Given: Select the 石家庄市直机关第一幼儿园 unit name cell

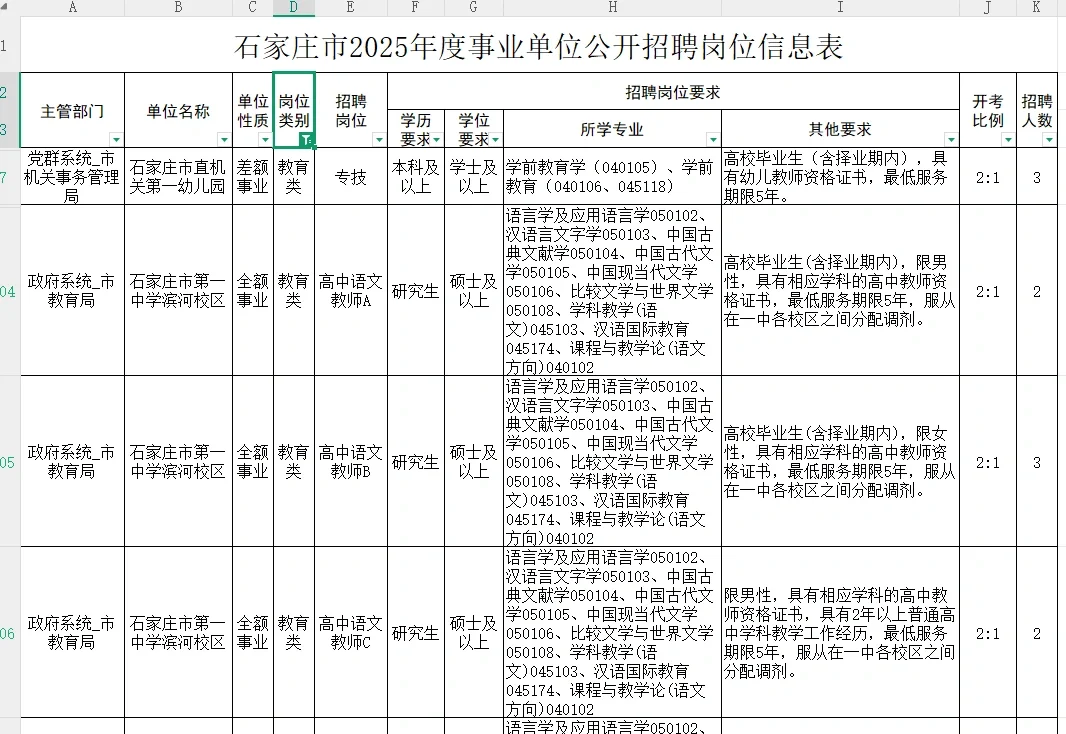Looking at the screenshot, I should tap(178, 177).
